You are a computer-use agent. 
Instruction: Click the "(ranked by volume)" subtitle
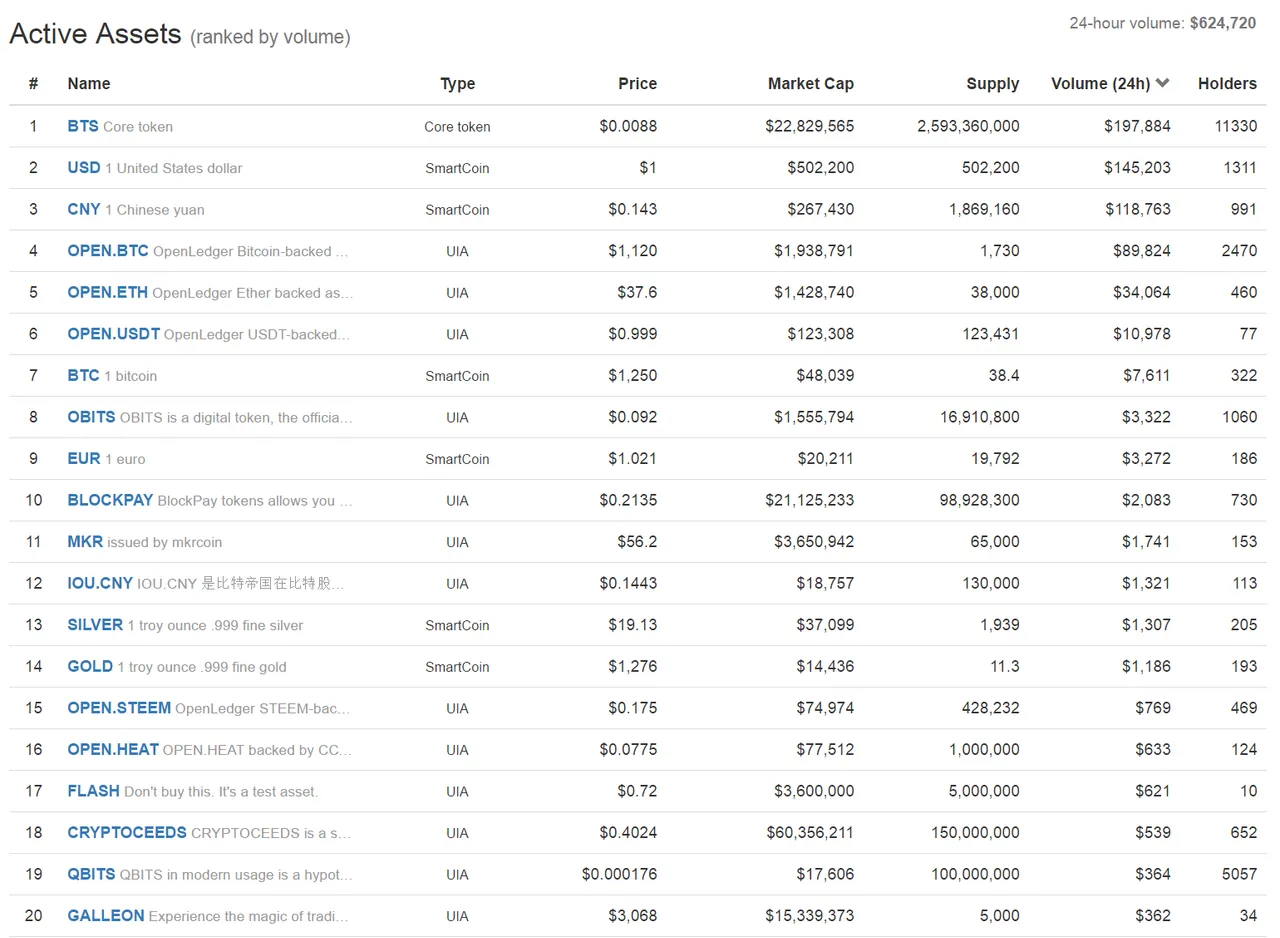(x=270, y=37)
